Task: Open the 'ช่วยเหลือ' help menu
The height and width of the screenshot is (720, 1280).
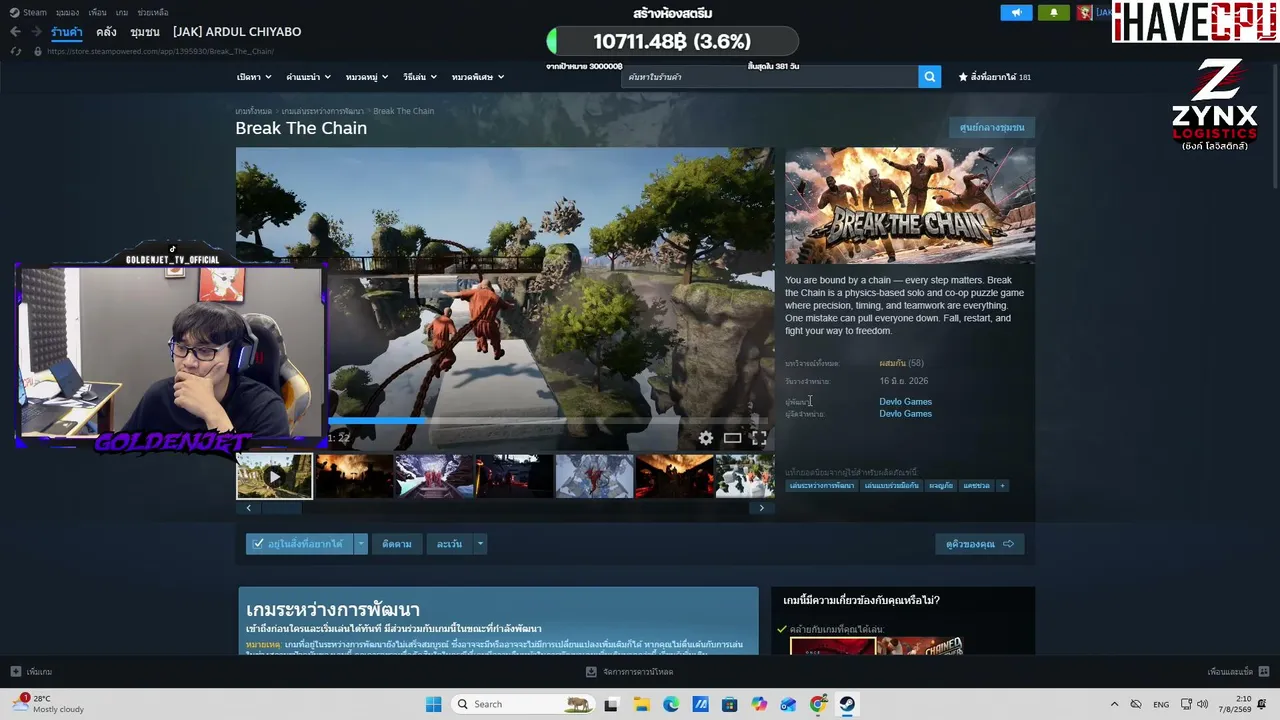Action: click(x=153, y=13)
